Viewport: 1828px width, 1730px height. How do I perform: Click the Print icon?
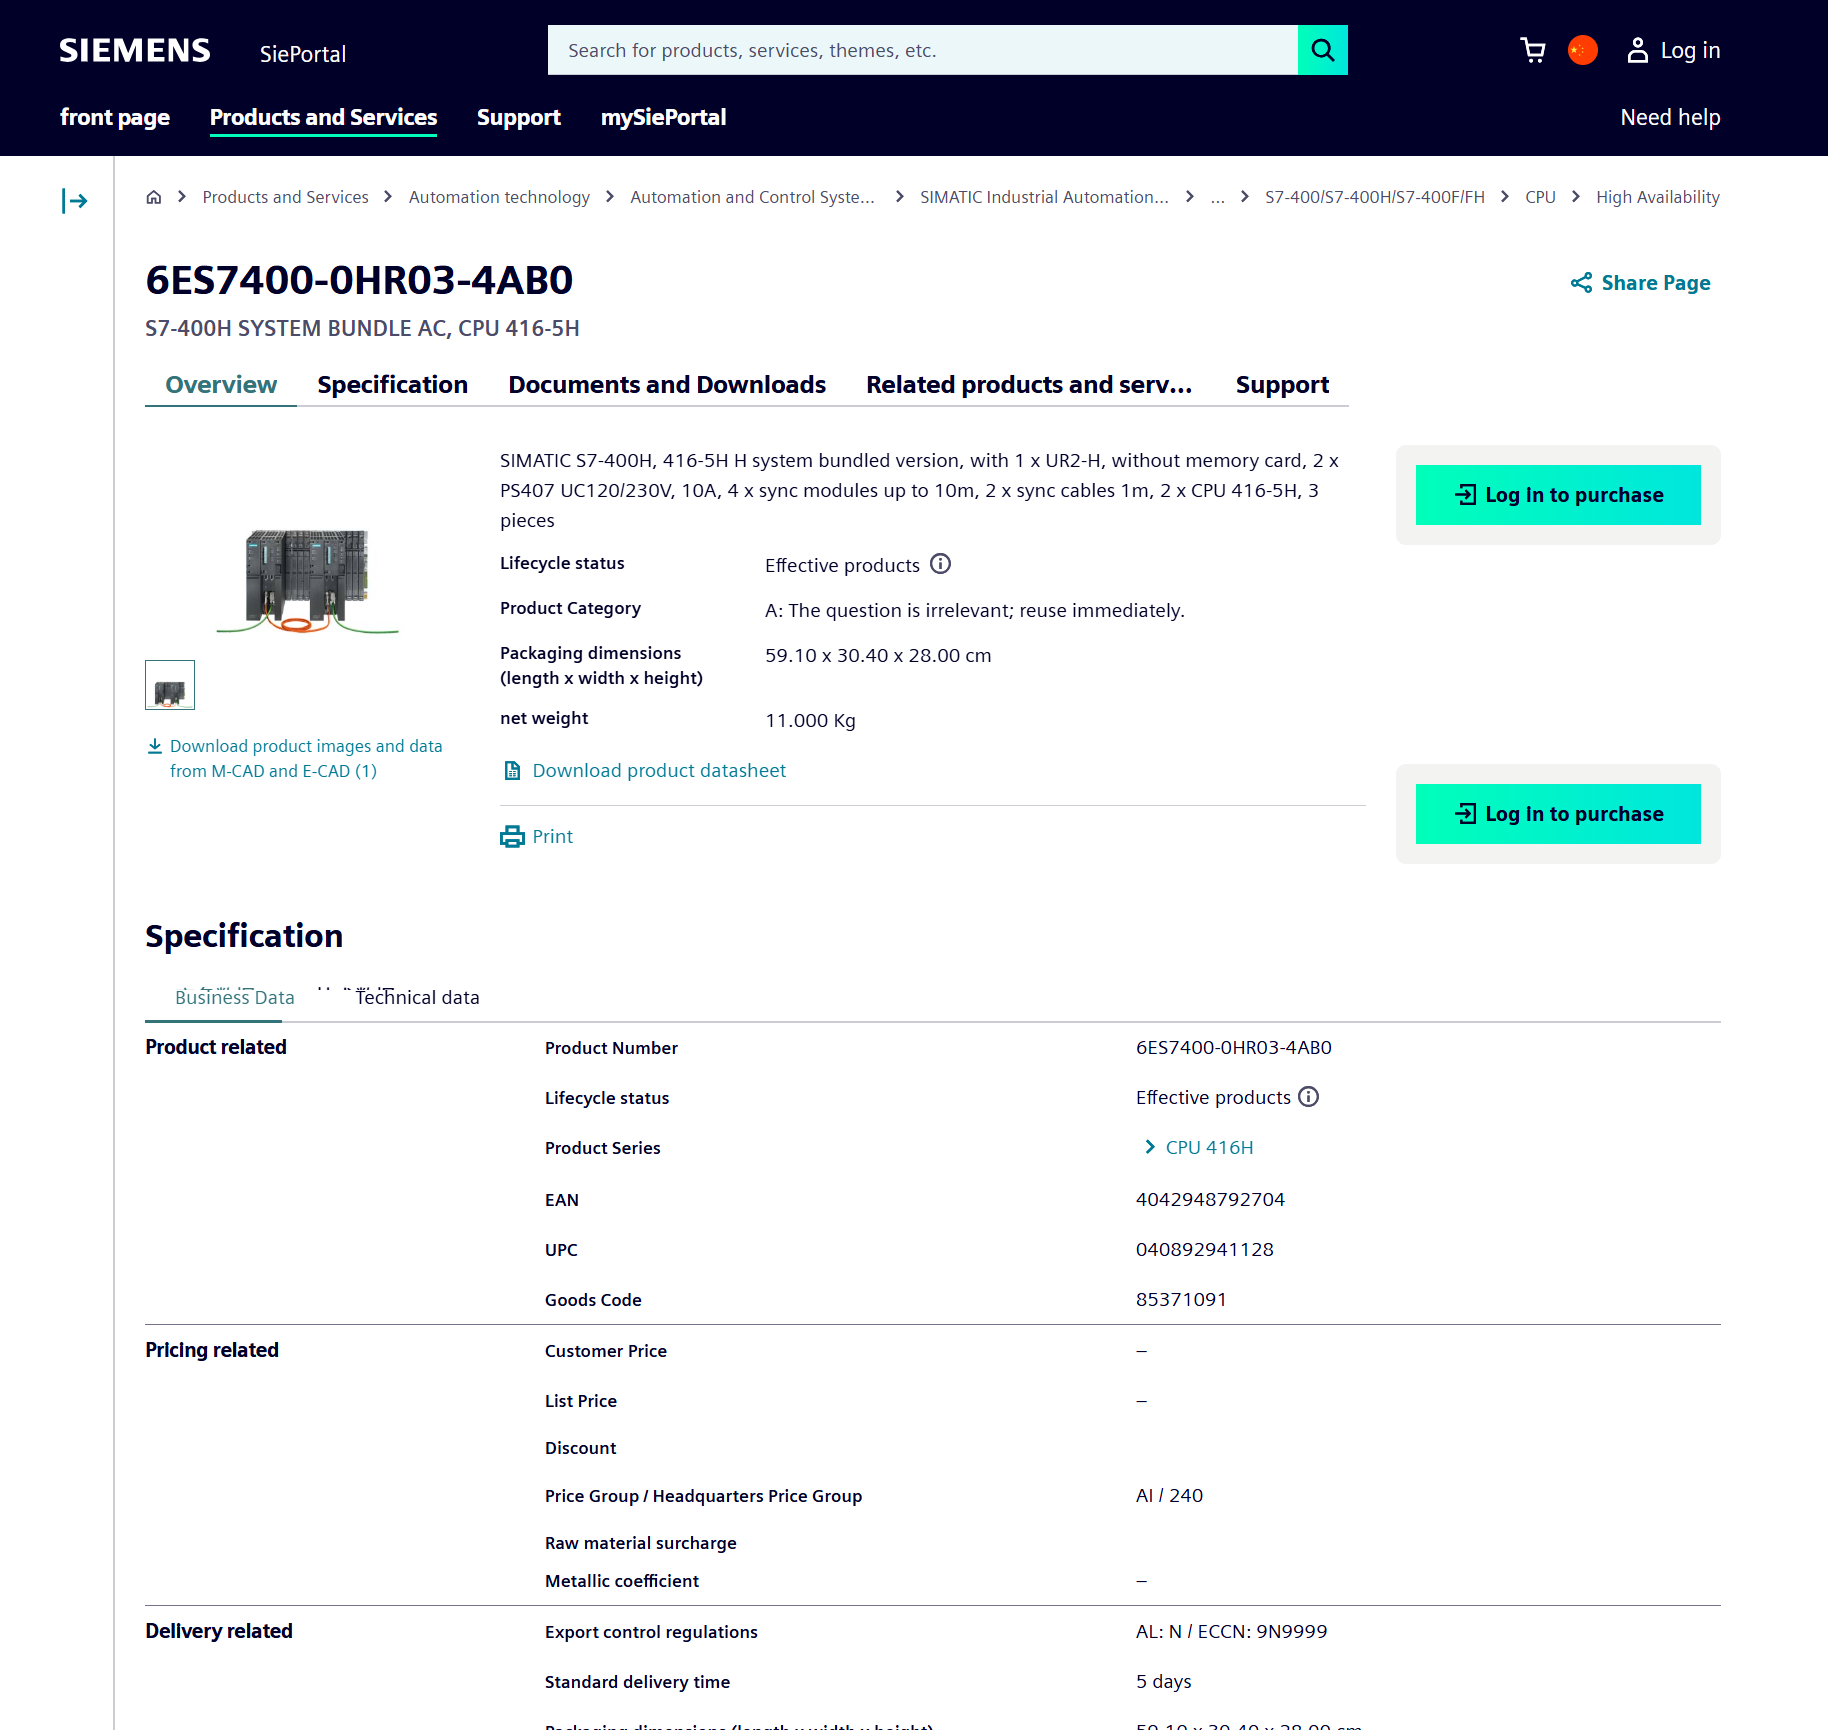pos(512,837)
